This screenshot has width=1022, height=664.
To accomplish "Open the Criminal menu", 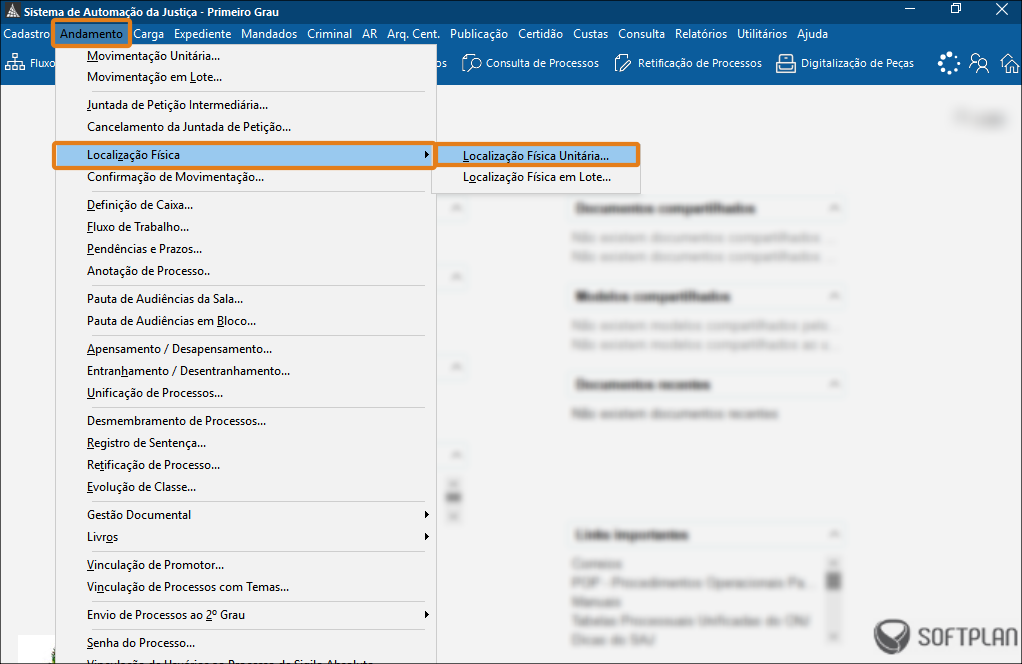I will click(x=330, y=34).
